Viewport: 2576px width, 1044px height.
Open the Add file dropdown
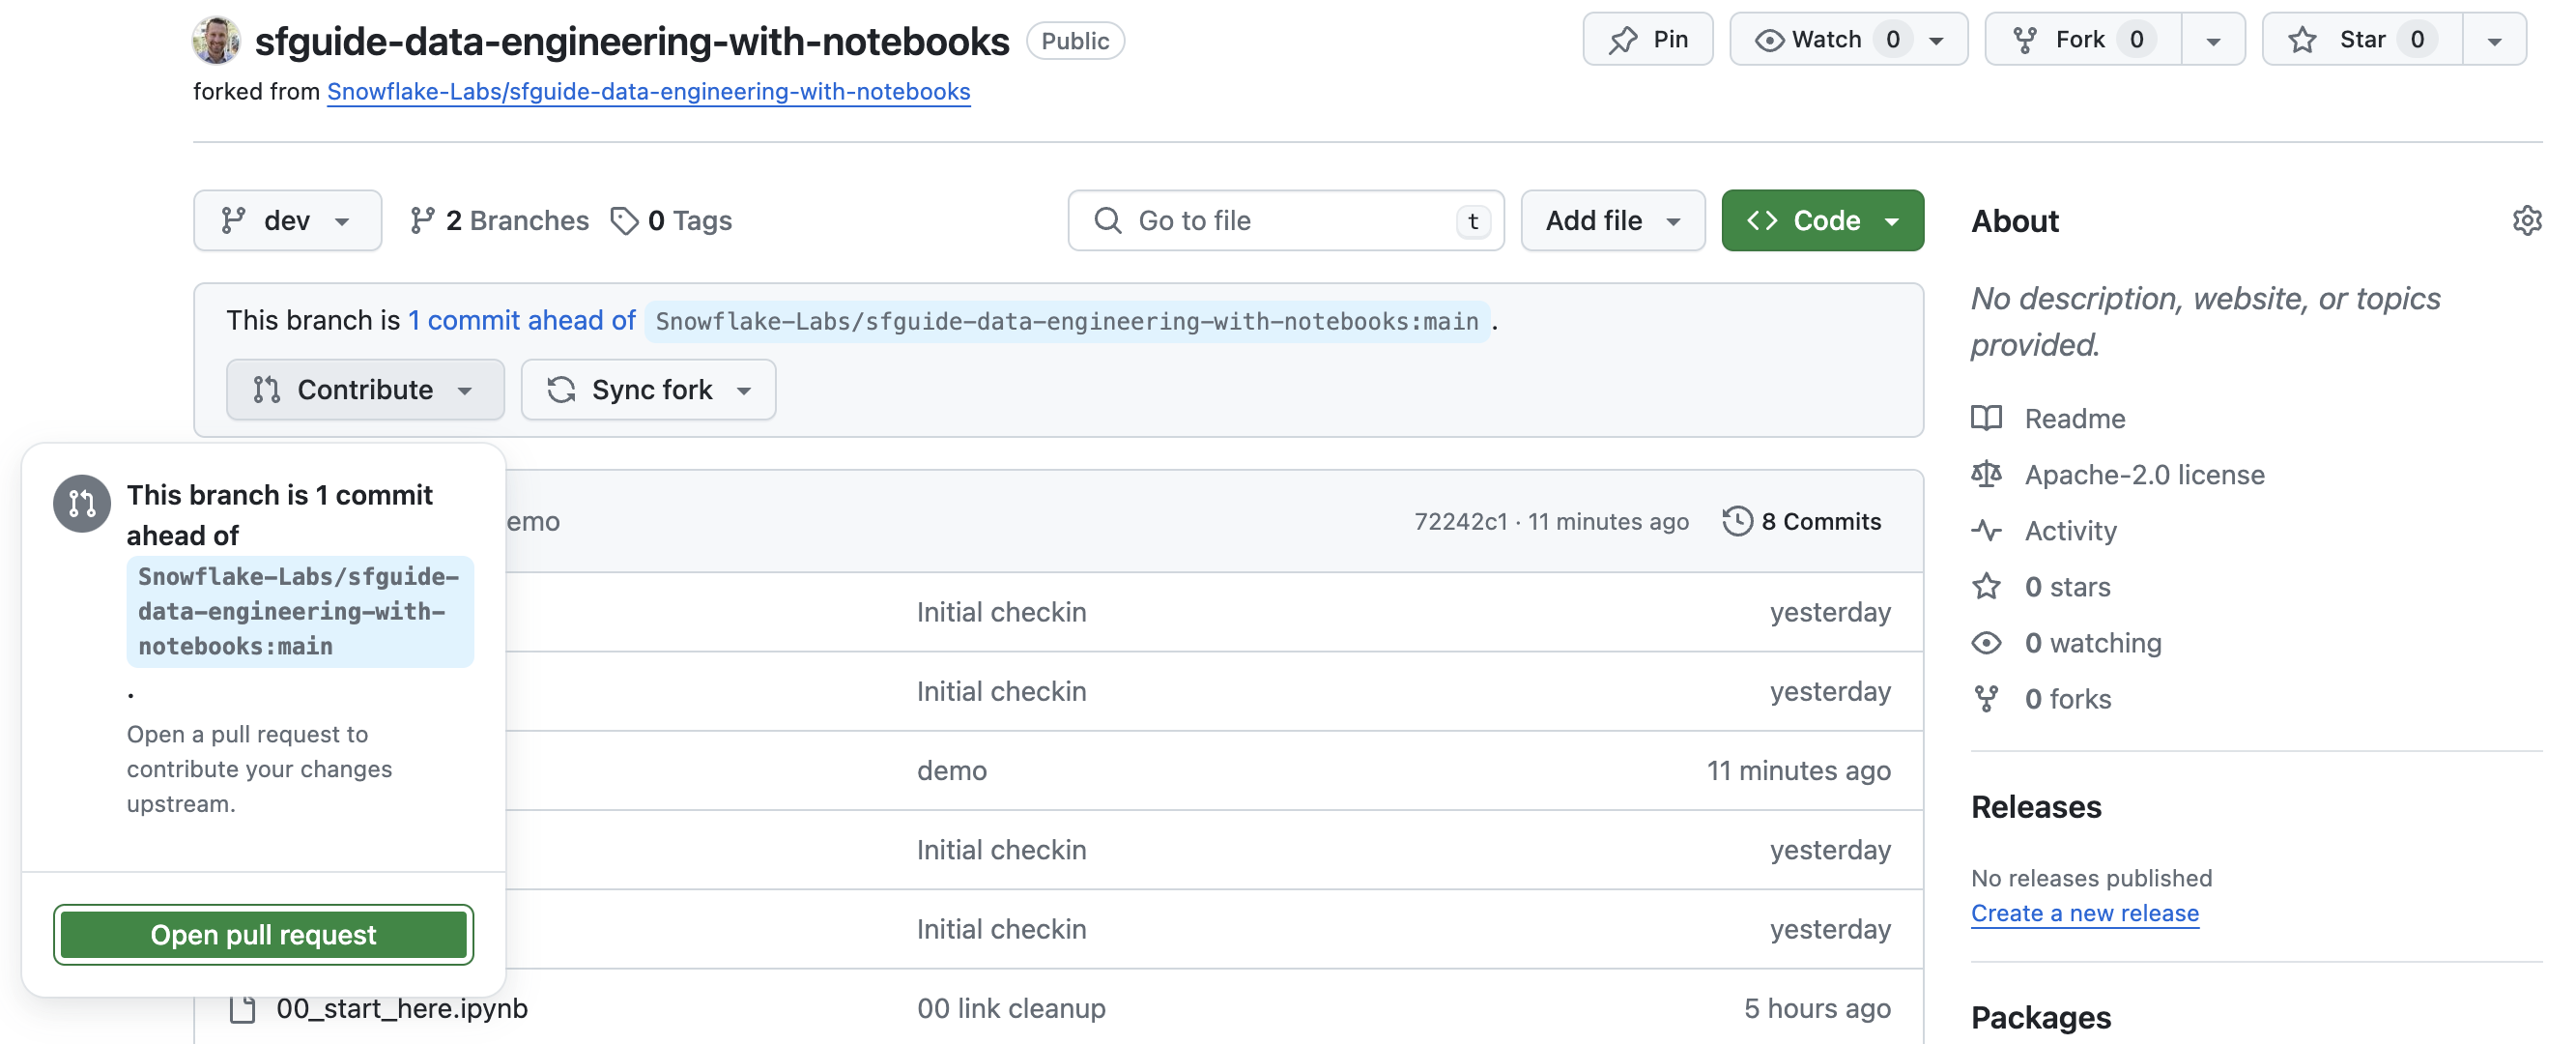click(x=1612, y=220)
